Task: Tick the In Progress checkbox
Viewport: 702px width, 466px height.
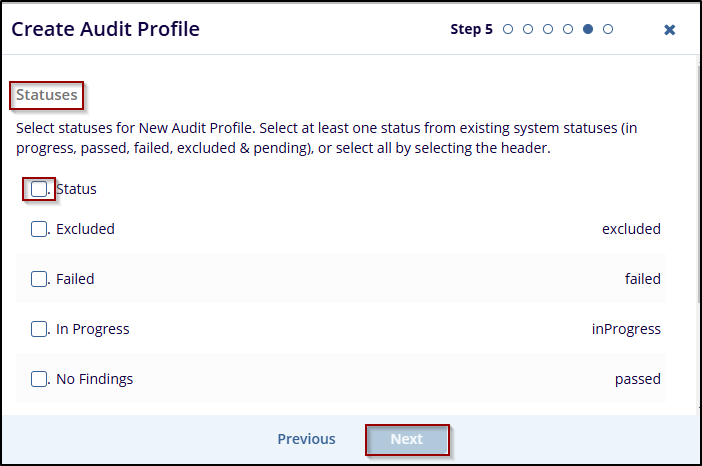Action: (x=39, y=329)
